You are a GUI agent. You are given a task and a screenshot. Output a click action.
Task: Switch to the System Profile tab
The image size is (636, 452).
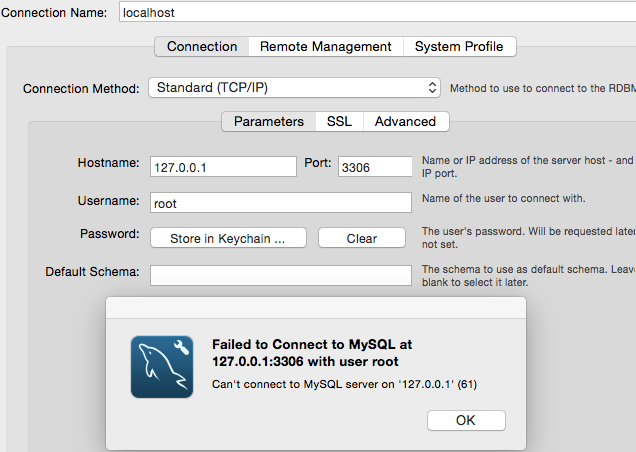pyautogui.click(x=459, y=47)
